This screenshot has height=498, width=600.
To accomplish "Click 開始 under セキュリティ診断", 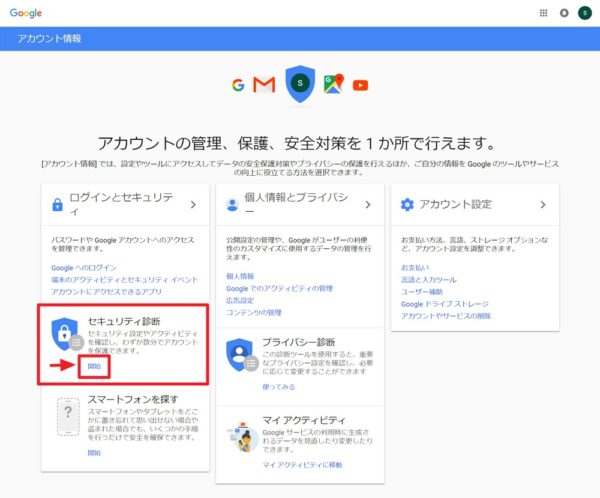I will pos(94,366).
